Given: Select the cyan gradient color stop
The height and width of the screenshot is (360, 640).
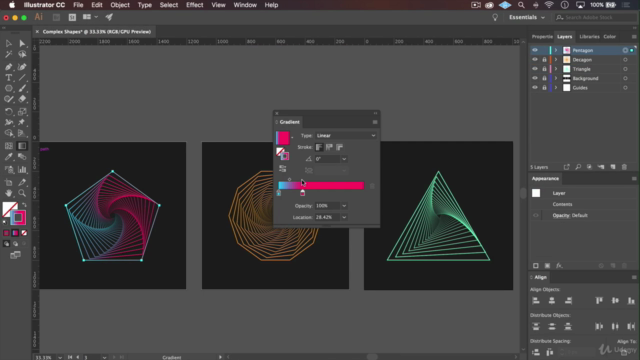Looking at the screenshot, I should point(279,193).
